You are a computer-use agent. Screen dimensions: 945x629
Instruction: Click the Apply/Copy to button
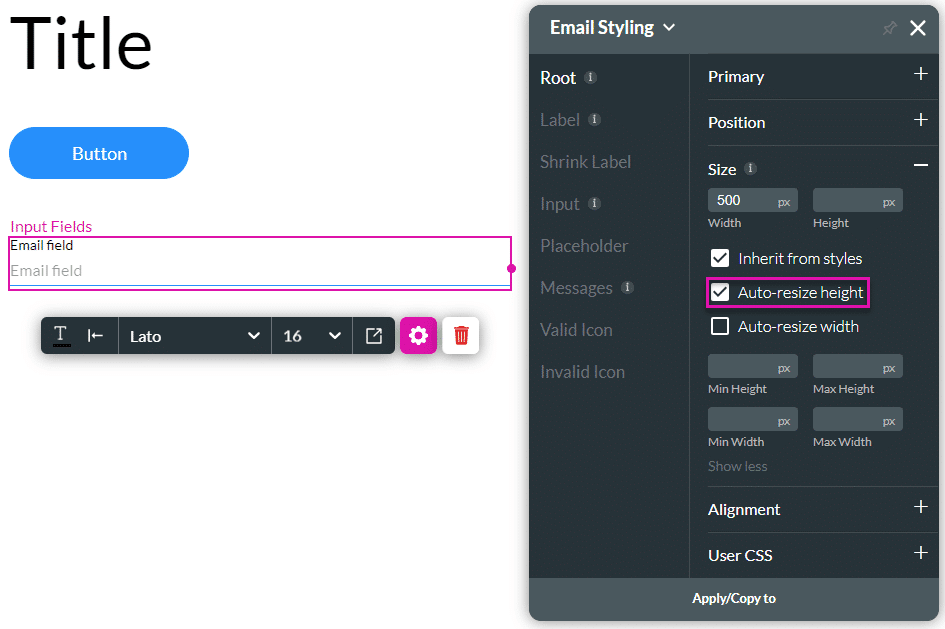tap(733, 598)
